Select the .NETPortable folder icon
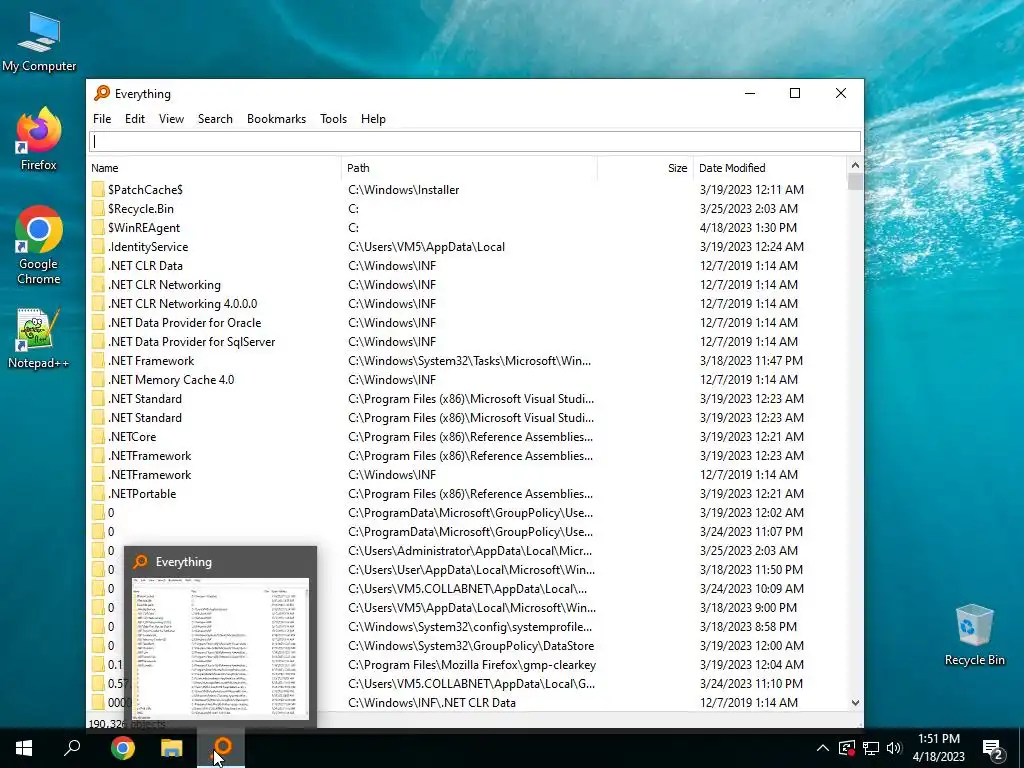 click(98, 494)
